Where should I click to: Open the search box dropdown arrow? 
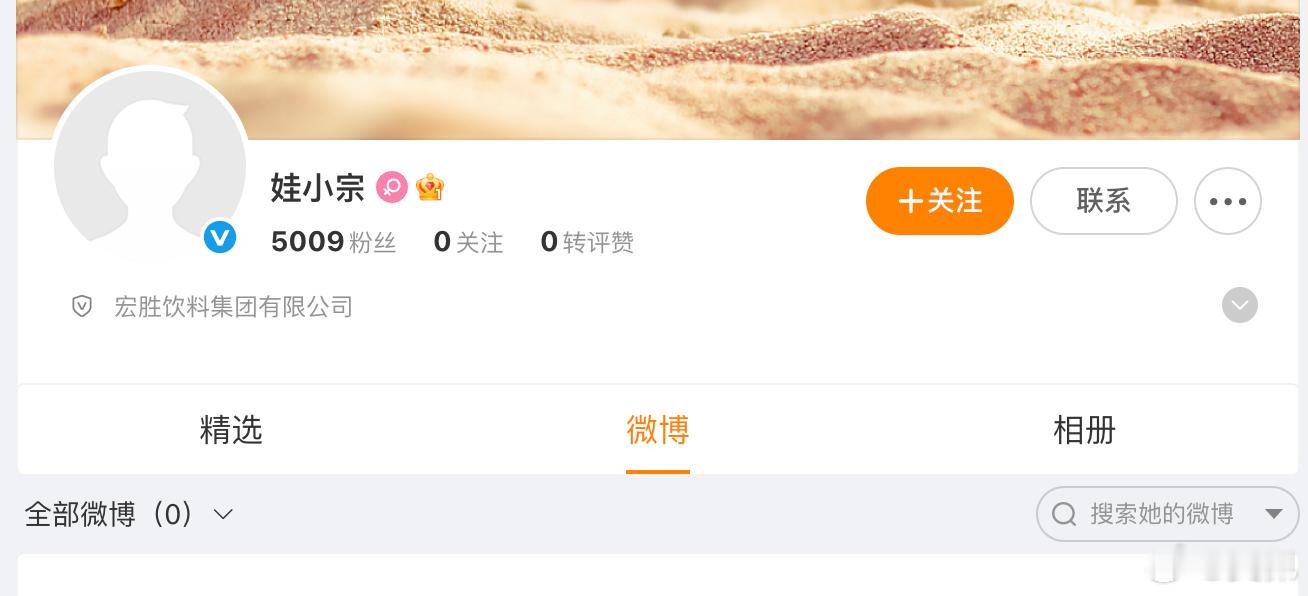pos(1274,514)
